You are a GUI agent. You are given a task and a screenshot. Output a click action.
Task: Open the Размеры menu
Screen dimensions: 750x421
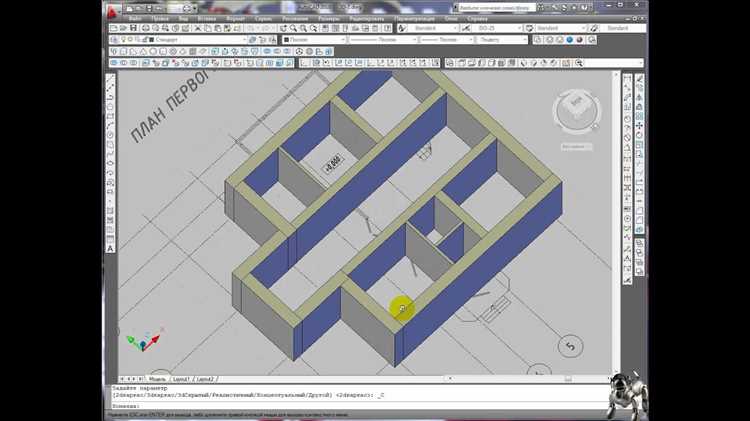point(330,19)
